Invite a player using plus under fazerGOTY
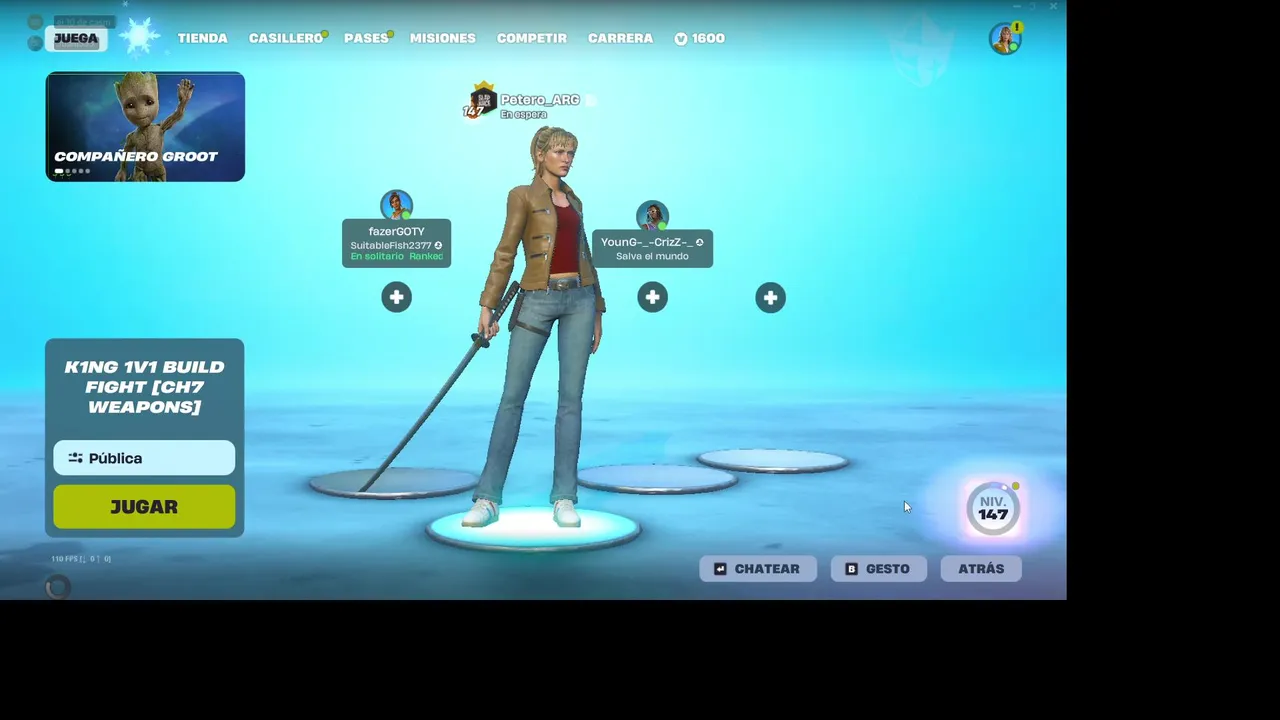 396,297
